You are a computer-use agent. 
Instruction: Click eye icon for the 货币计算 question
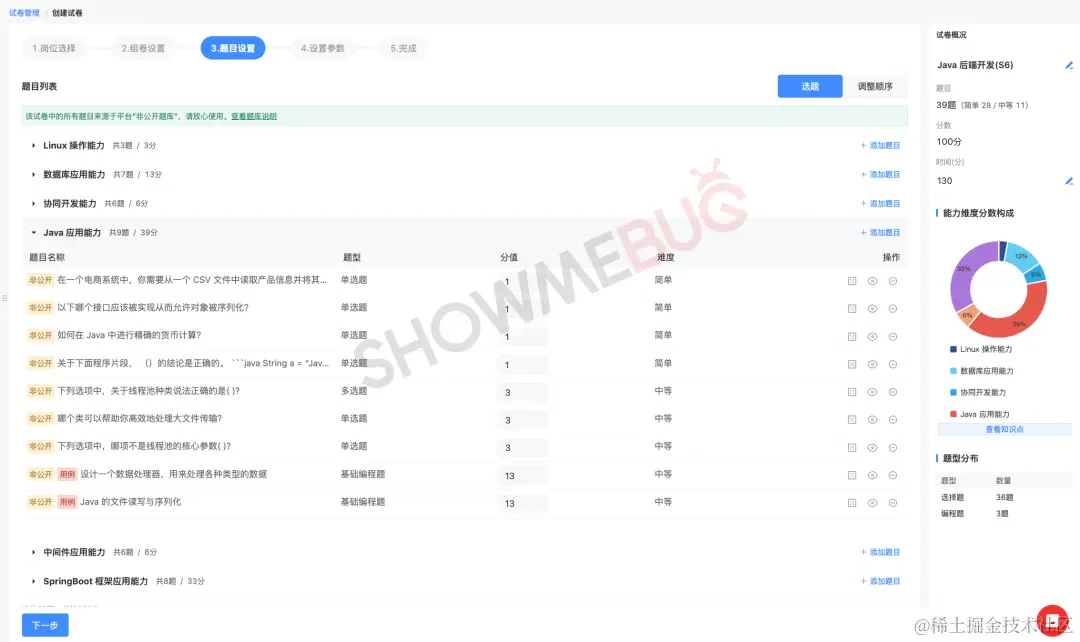click(872, 337)
